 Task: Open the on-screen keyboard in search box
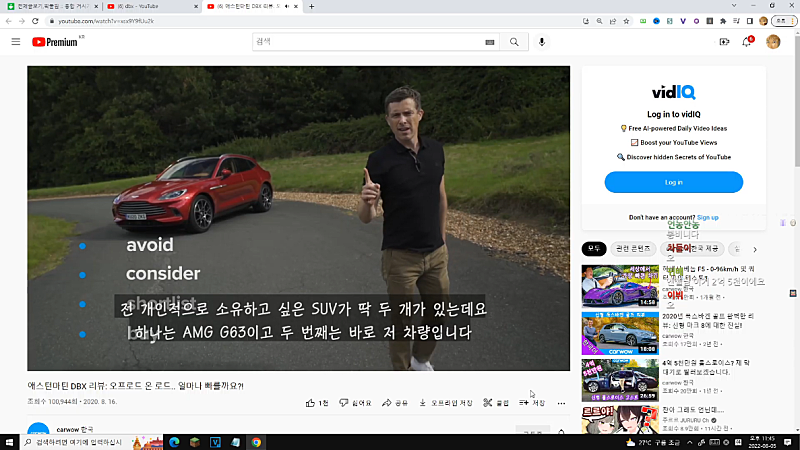[x=490, y=42]
